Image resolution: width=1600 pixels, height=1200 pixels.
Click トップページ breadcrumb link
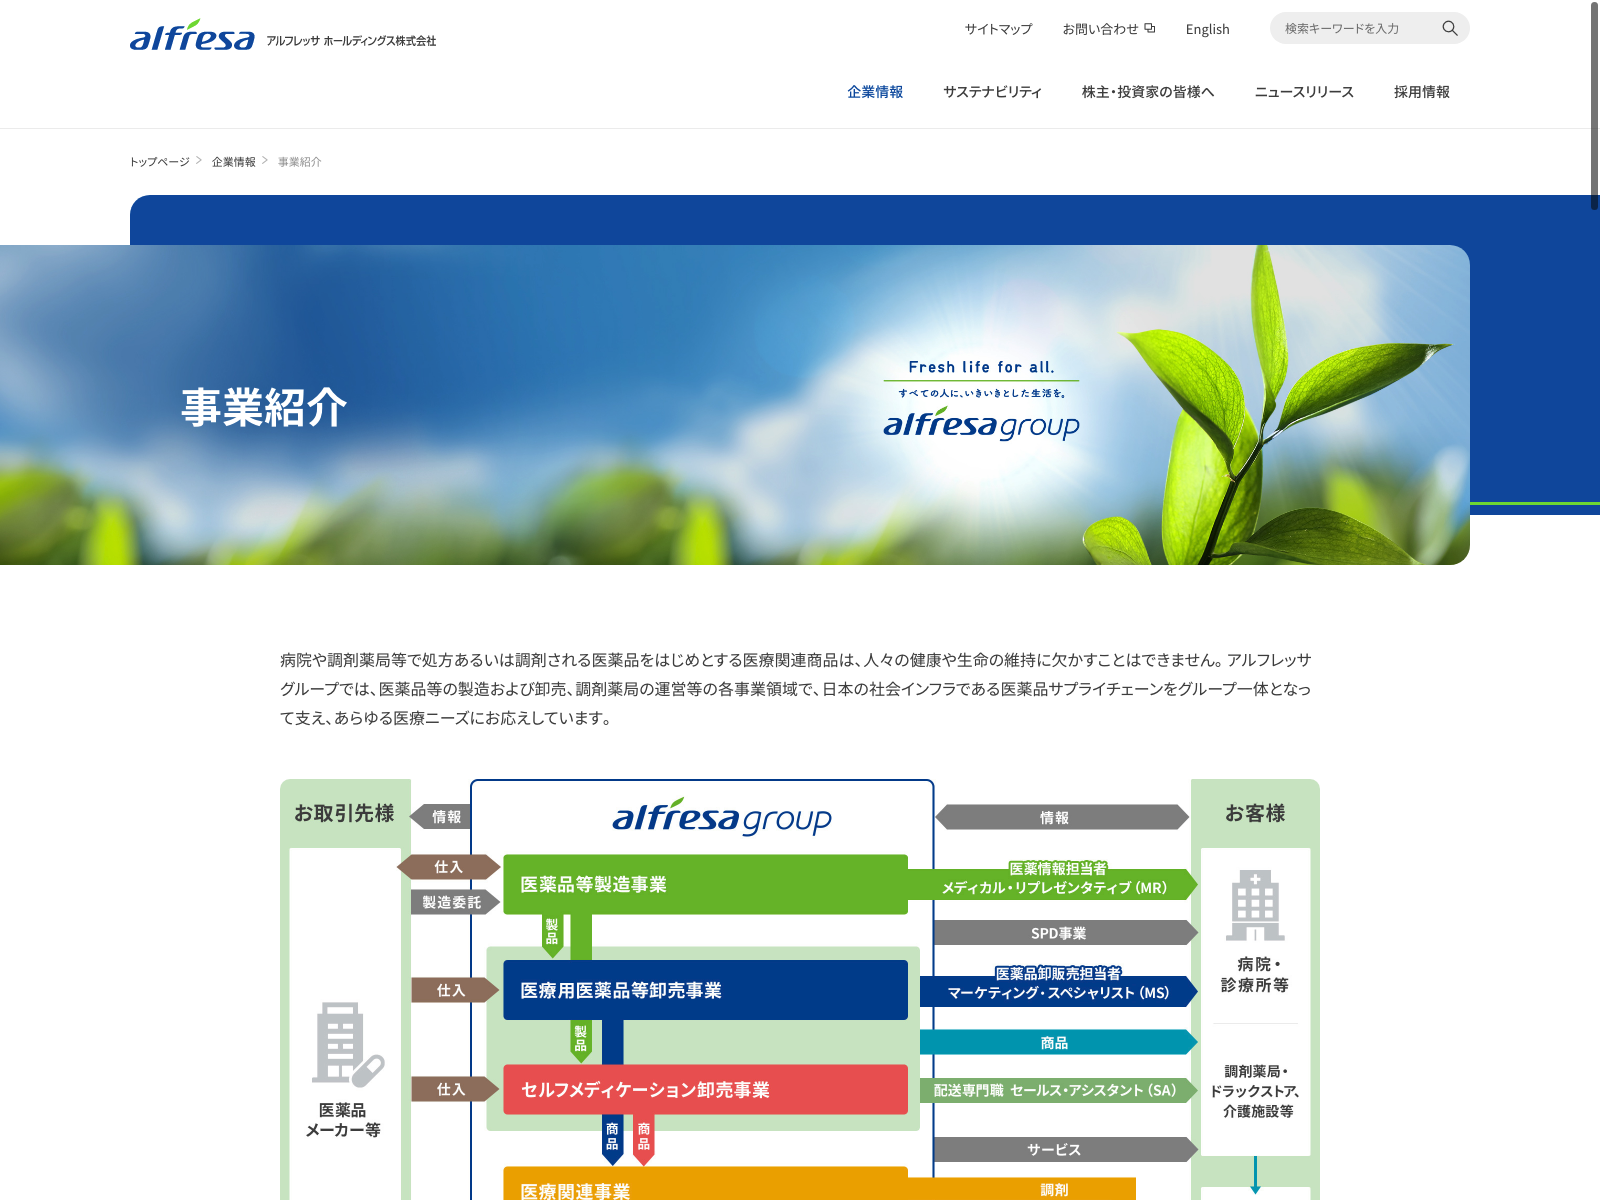(x=159, y=162)
